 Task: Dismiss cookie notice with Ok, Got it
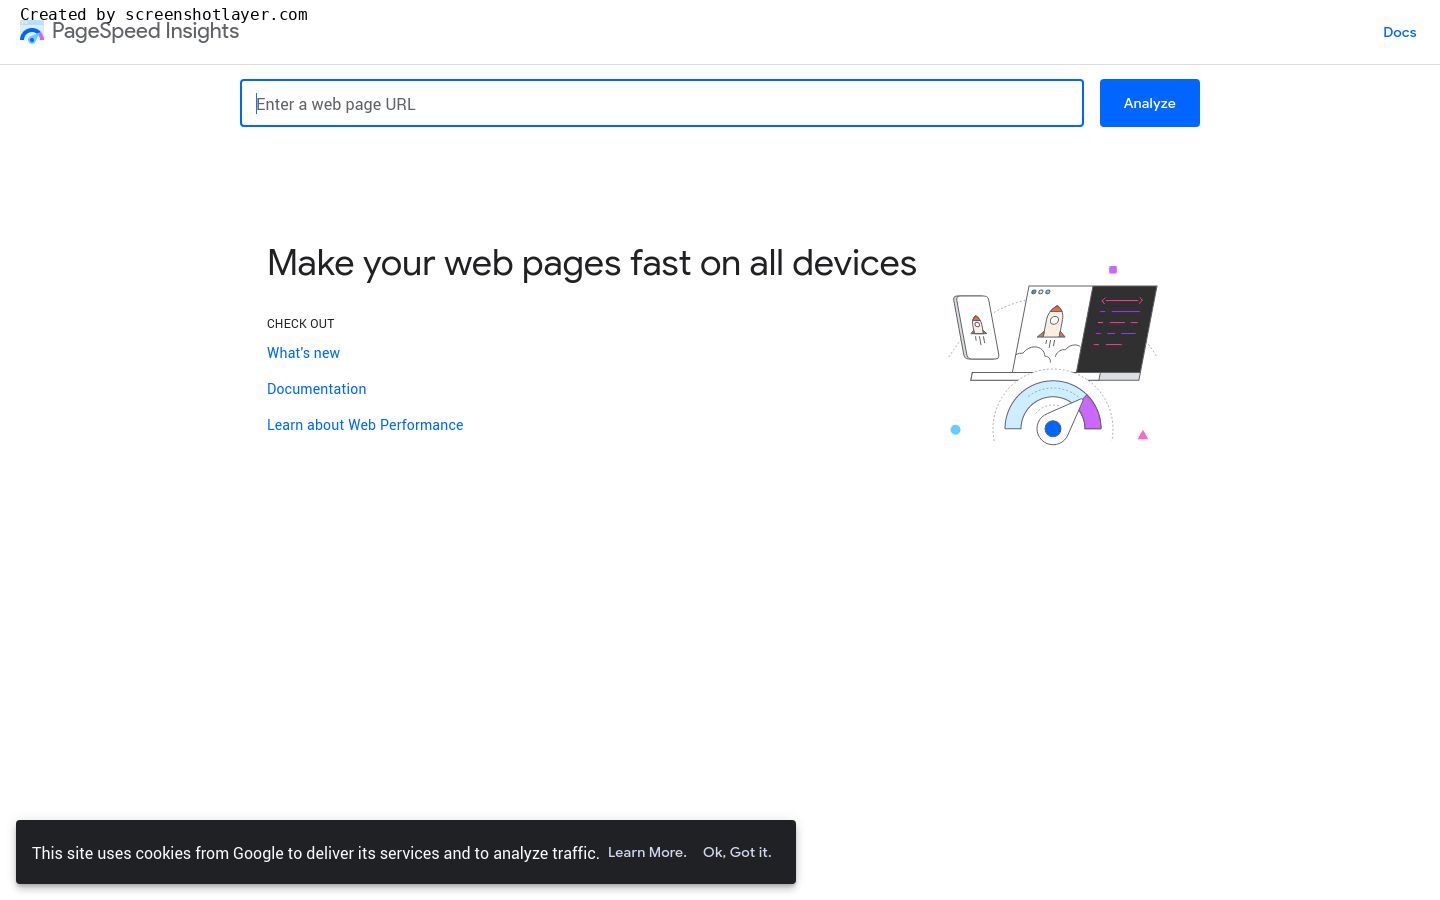[737, 852]
